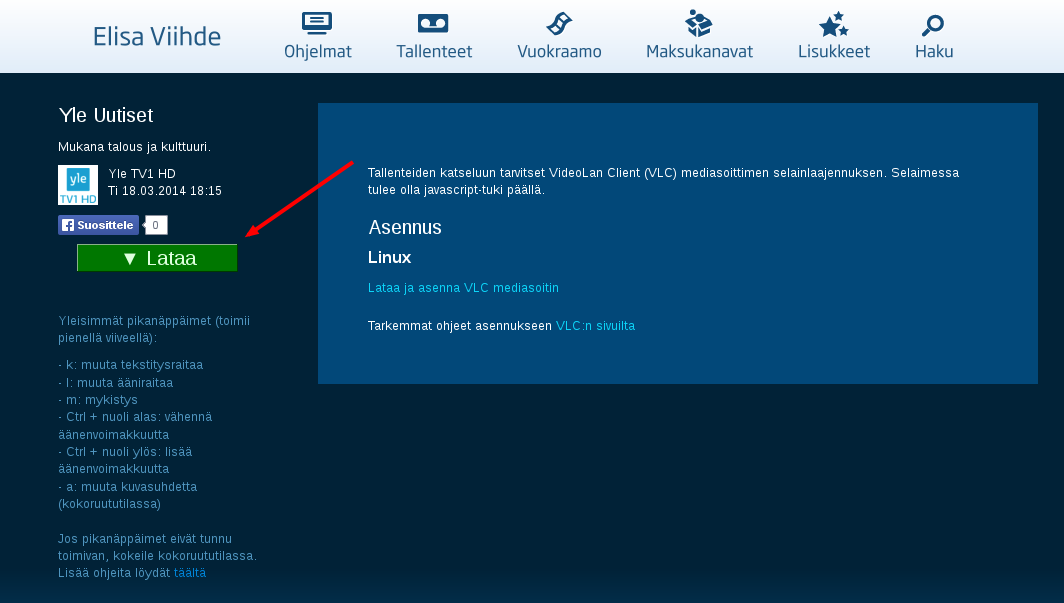
Task: Click the 'täältä' help link
Action: (190, 572)
